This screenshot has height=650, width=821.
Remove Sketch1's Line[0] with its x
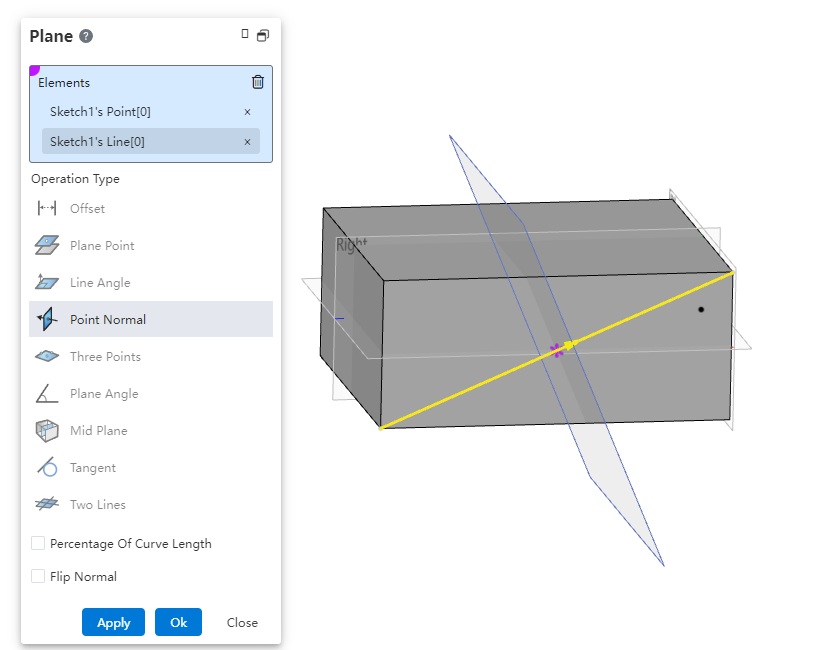coord(247,142)
